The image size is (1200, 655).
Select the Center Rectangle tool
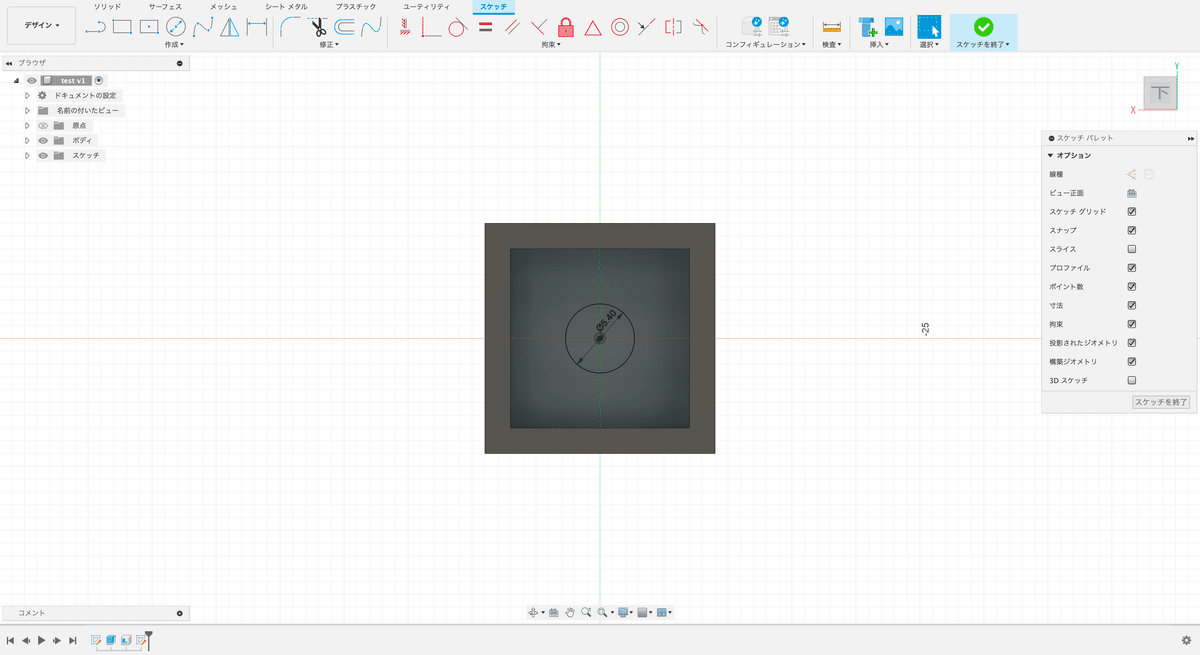click(x=149, y=27)
